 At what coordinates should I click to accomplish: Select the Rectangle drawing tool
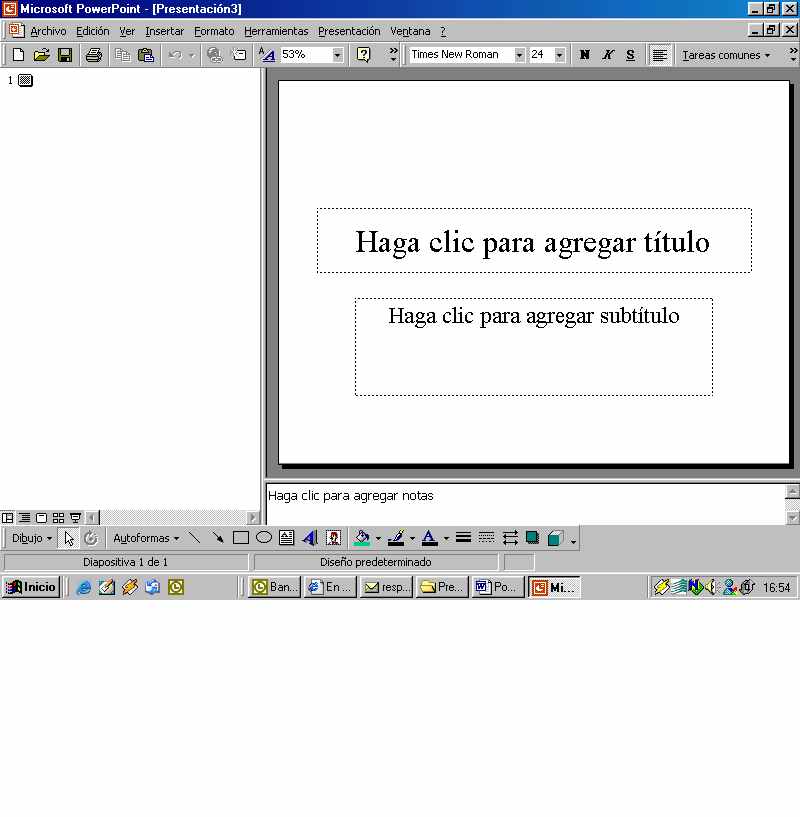[240, 538]
